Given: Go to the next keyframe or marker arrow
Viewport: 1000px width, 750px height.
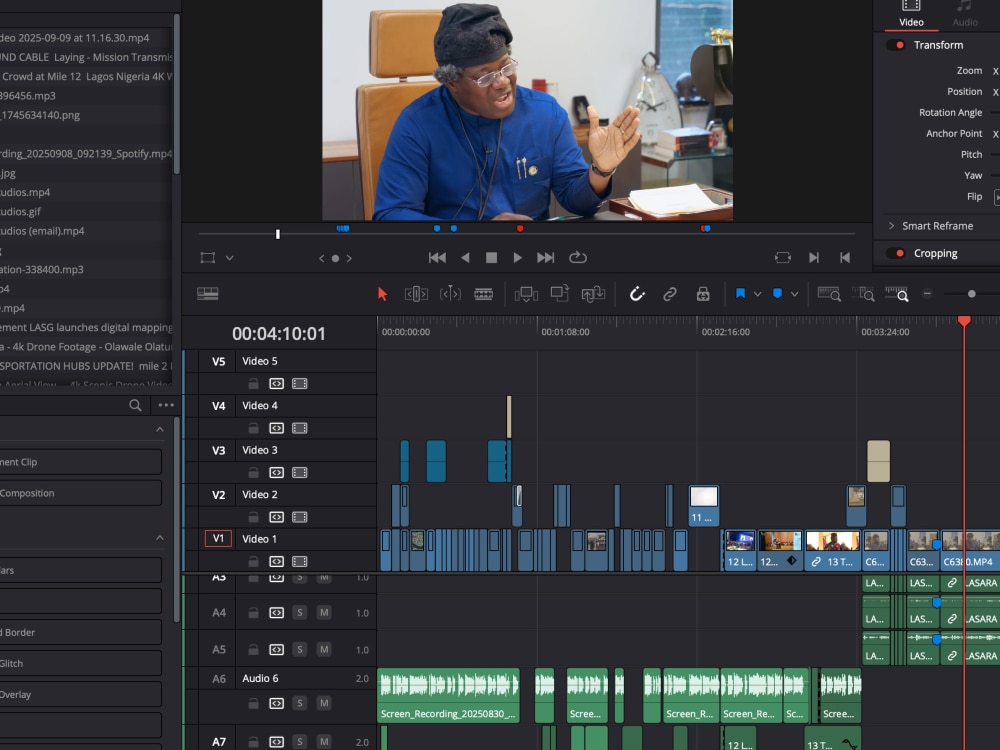Looking at the screenshot, I should click(349, 258).
